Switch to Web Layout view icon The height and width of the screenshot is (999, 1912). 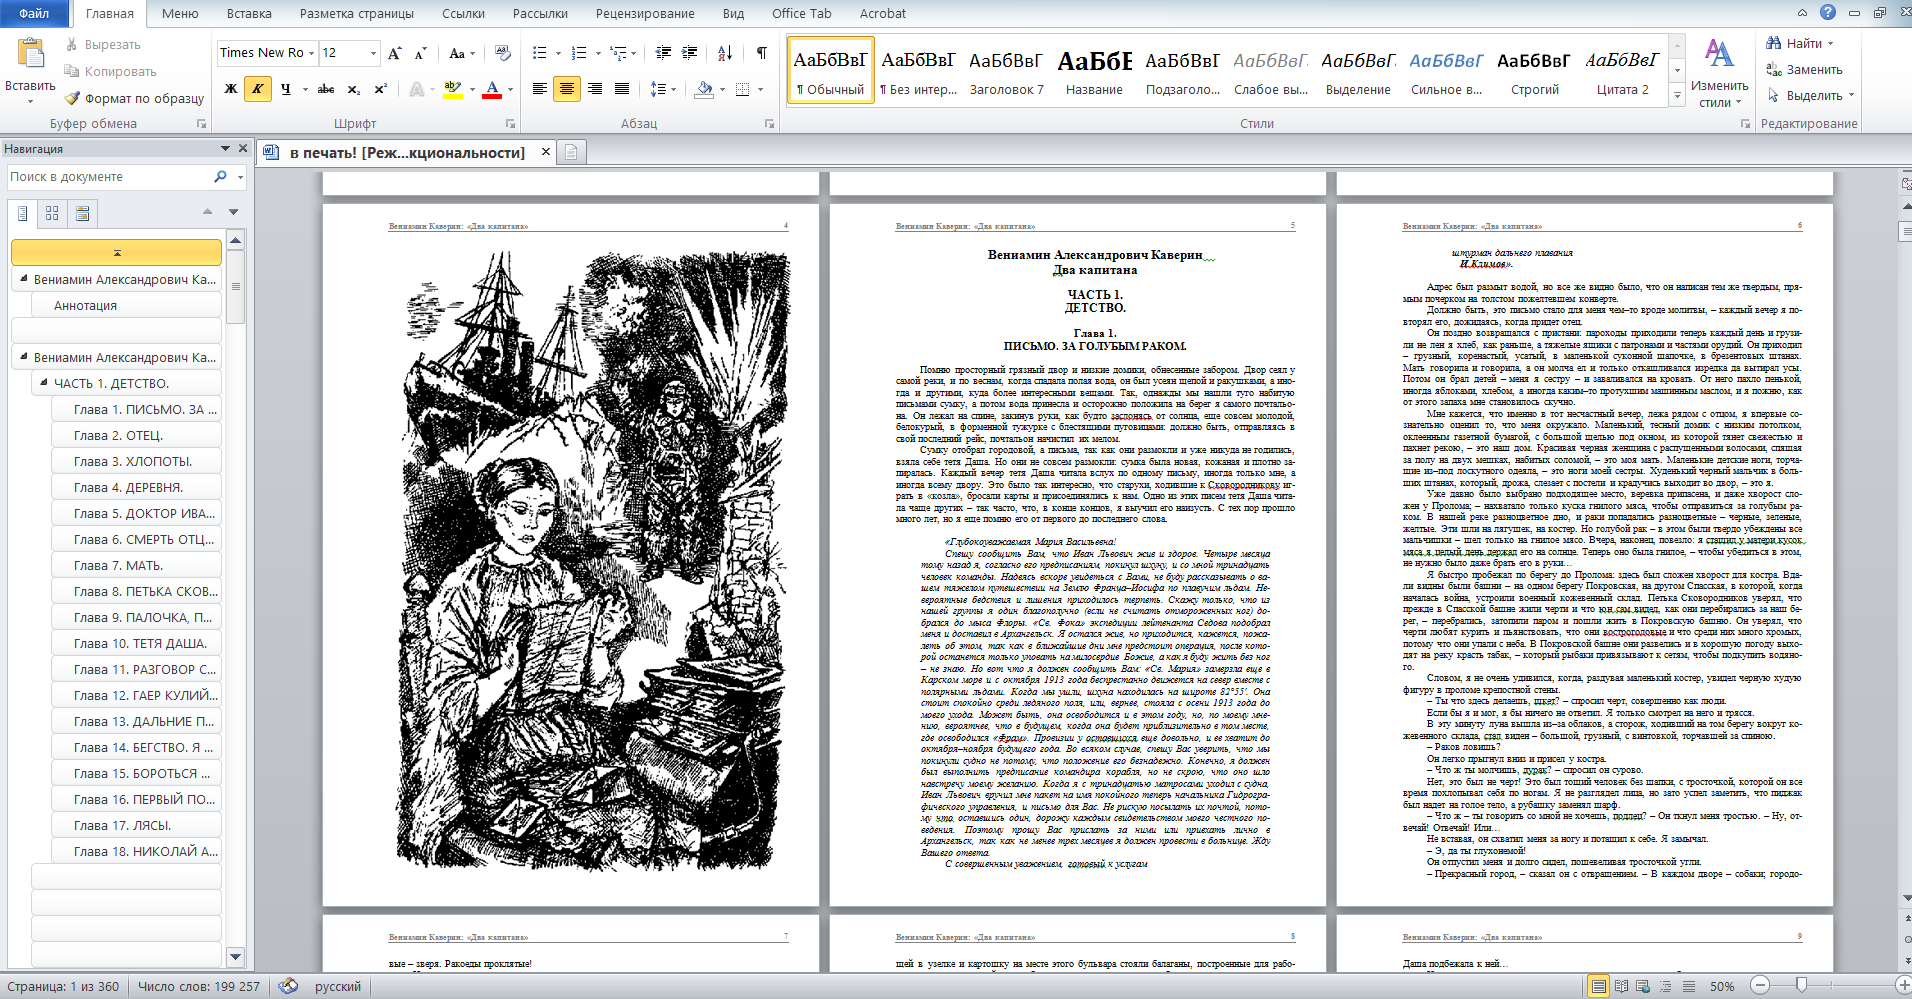[1643, 986]
